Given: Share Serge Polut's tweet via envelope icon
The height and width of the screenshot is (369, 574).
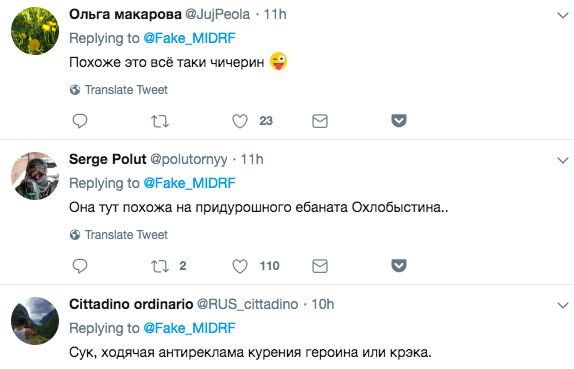Looking at the screenshot, I should (320, 266).
